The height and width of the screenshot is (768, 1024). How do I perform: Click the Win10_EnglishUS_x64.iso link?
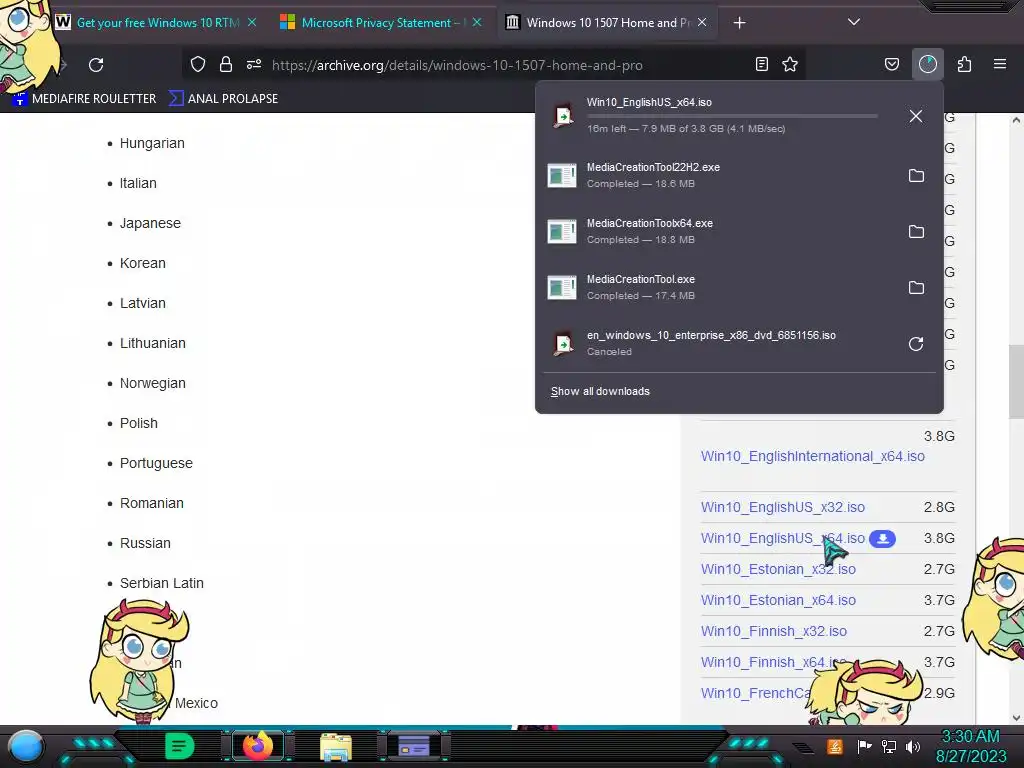click(782, 538)
